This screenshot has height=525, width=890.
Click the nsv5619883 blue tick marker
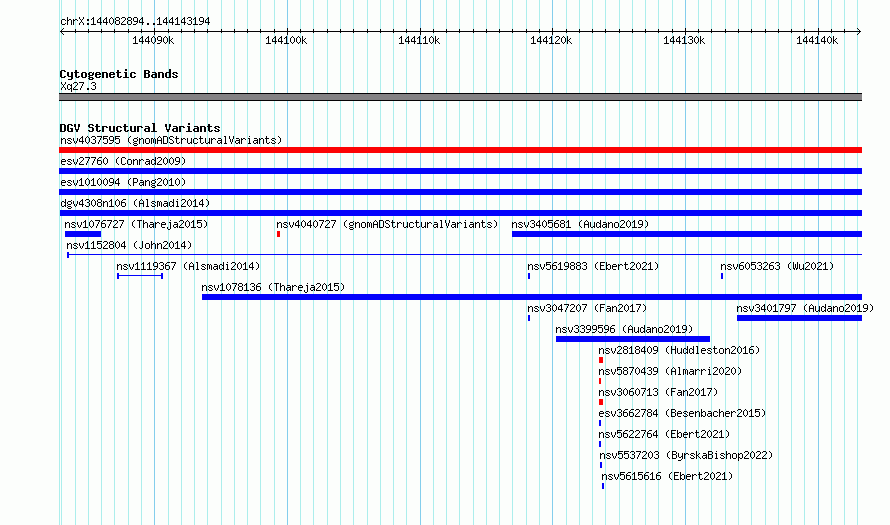[x=529, y=276]
